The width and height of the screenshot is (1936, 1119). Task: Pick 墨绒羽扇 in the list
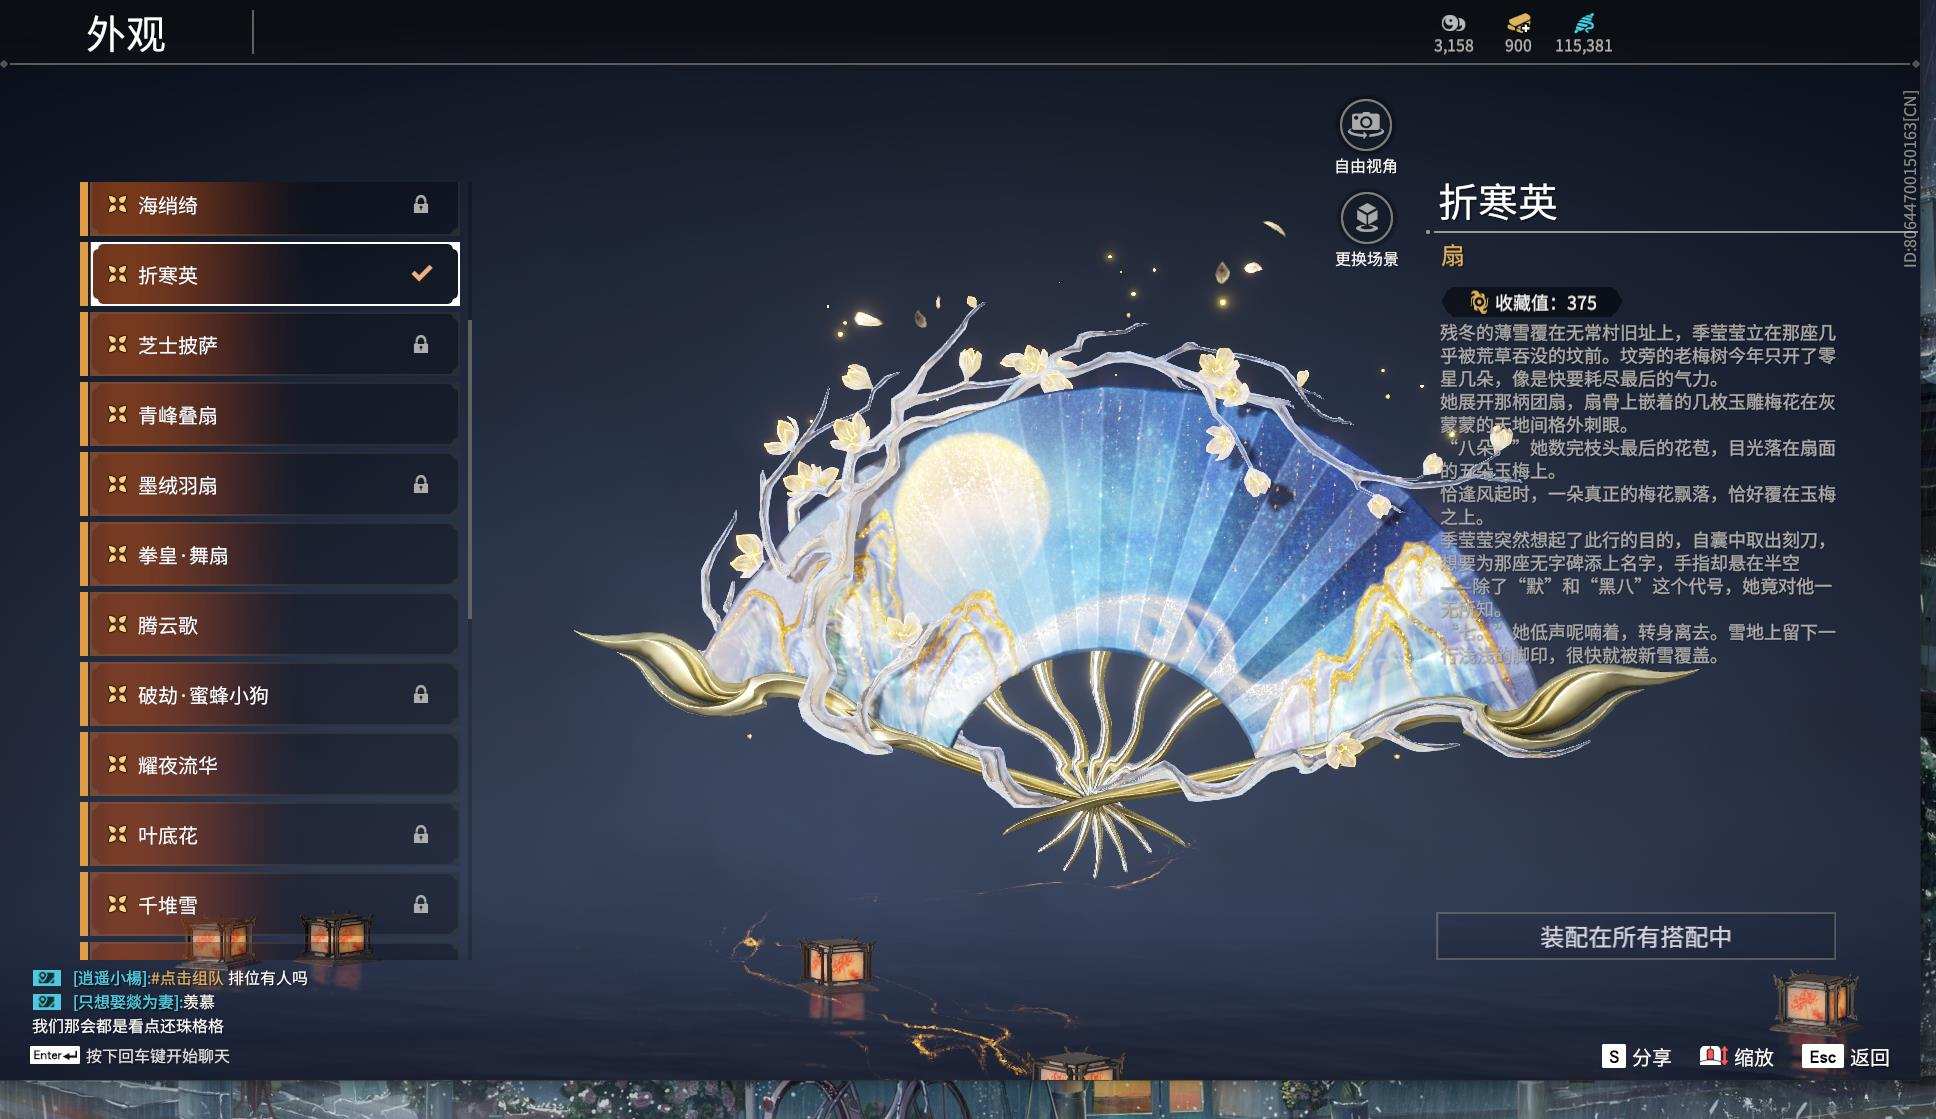click(271, 485)
